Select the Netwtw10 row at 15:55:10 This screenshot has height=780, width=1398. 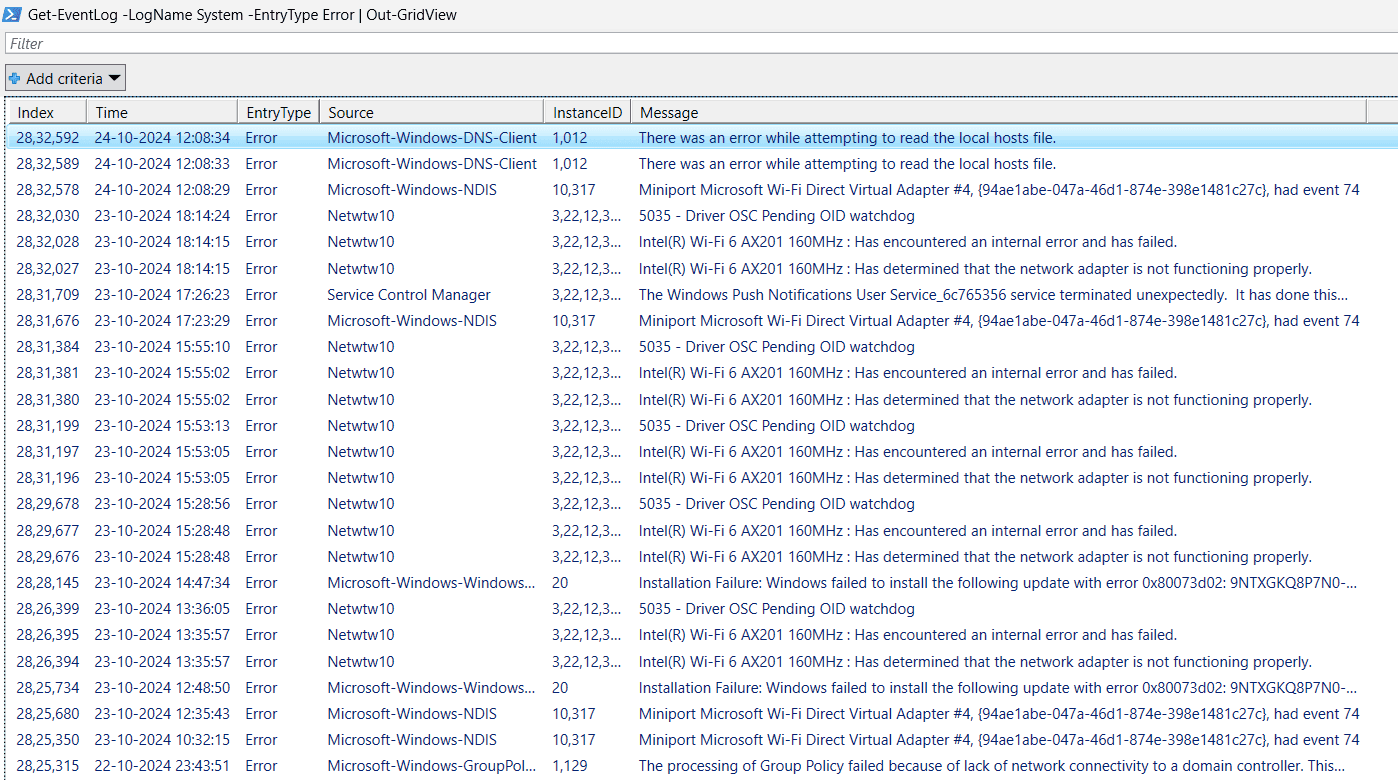(x=702, y=347)
